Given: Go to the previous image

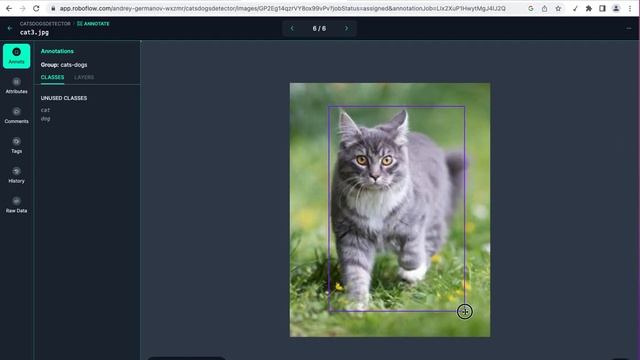Looking at the screenshot, I should [292, 28].
